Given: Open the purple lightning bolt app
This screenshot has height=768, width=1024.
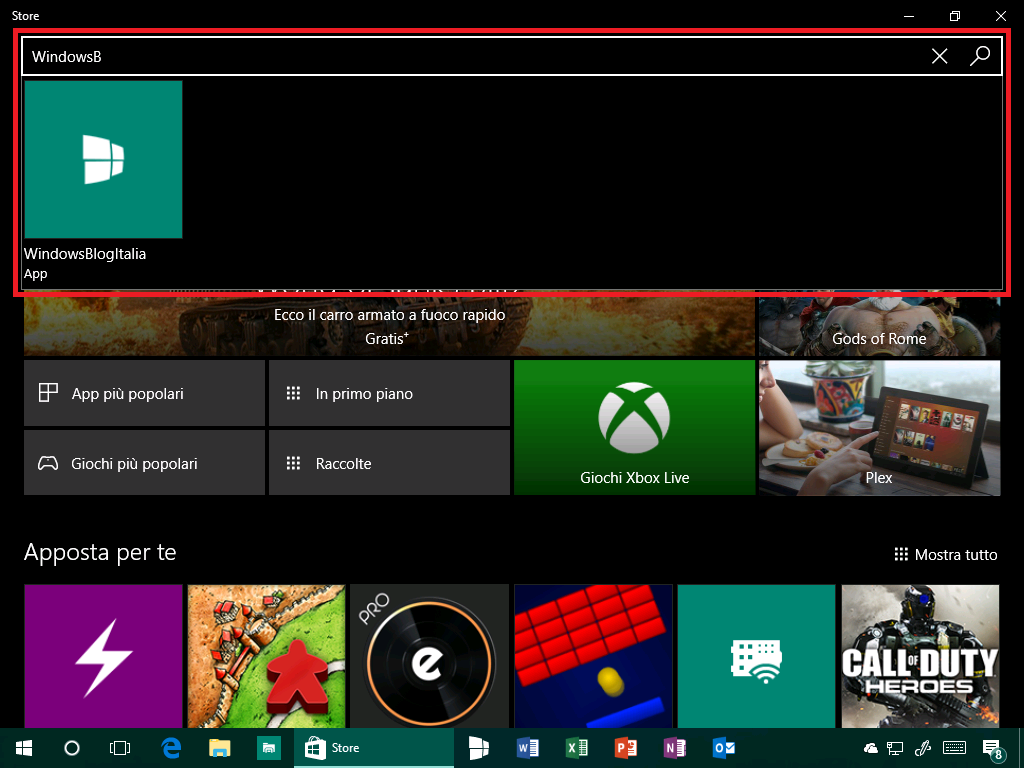Looking at the screenshot, I should point(103,656).
